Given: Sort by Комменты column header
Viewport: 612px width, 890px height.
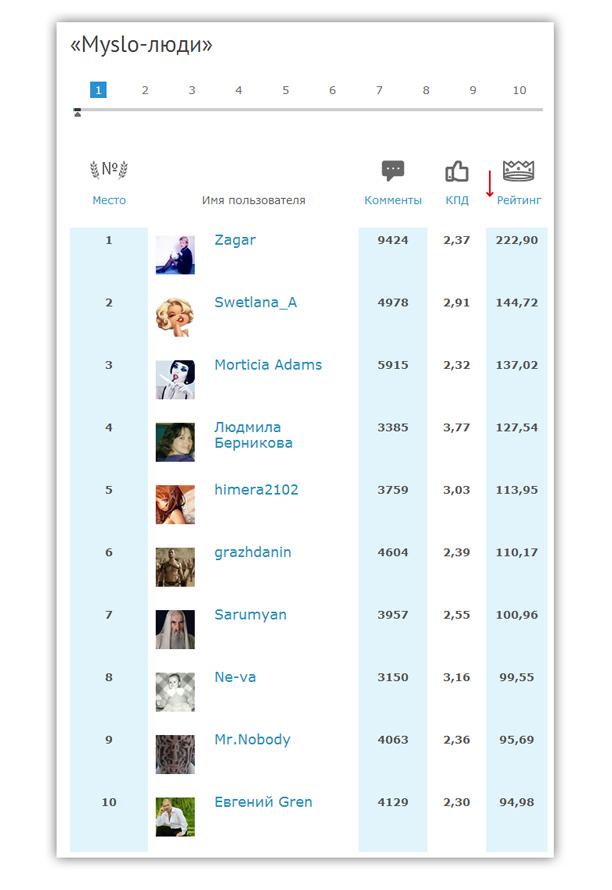Looking at the screenshot, I should [x=393, y=200].
